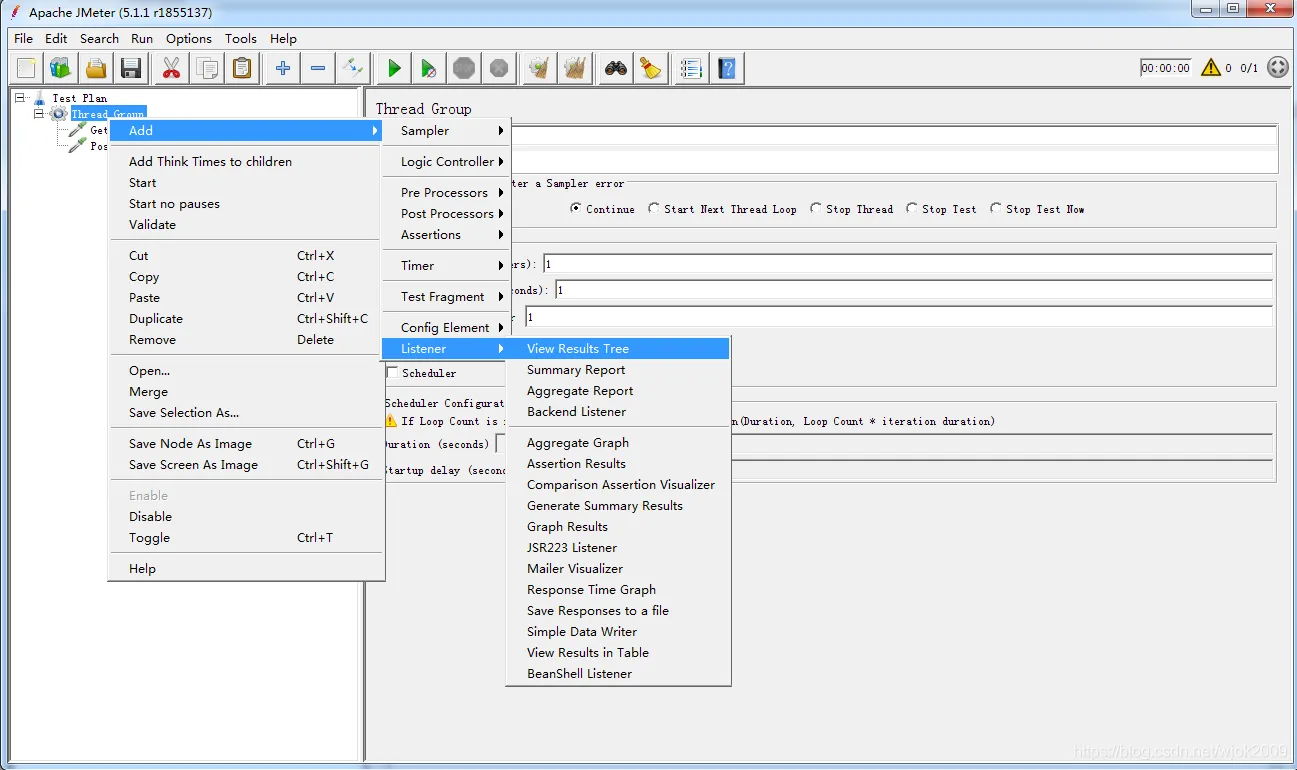This screenshot has width=1297, height=770.
Task: Click the Collapse All minus icon
Action: pos(318,68)
